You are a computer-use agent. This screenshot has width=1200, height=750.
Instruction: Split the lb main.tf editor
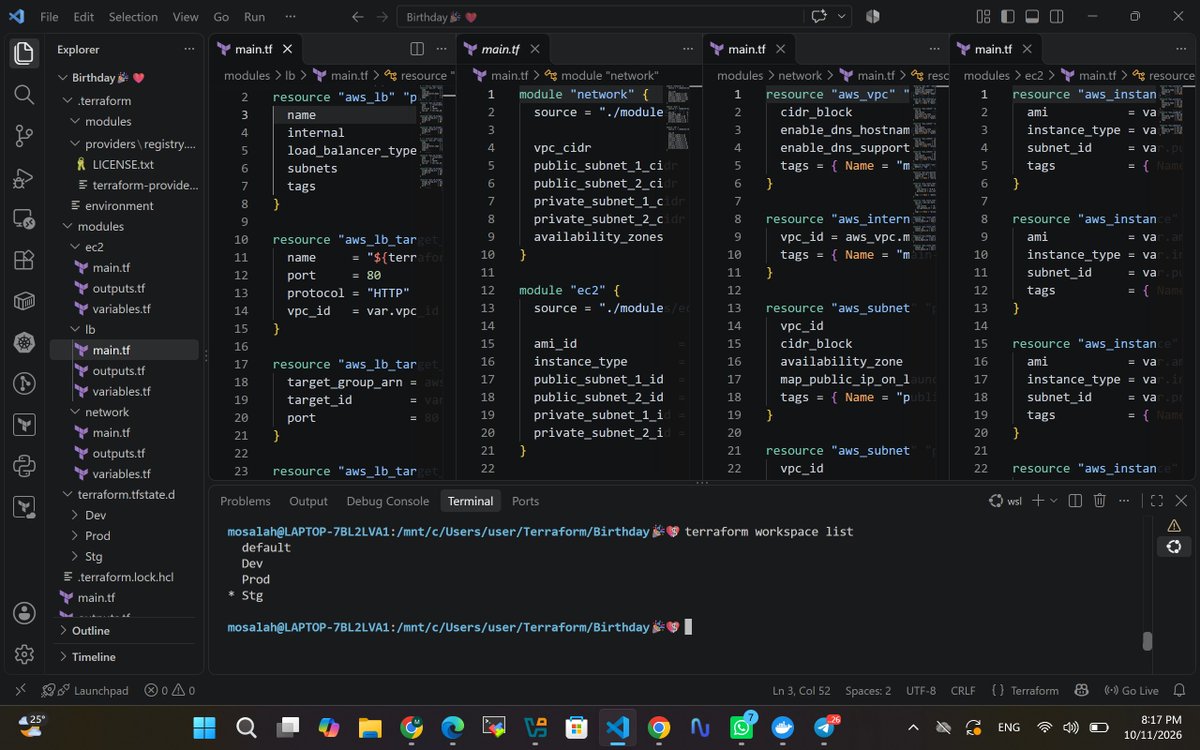(x=417, y=49)
